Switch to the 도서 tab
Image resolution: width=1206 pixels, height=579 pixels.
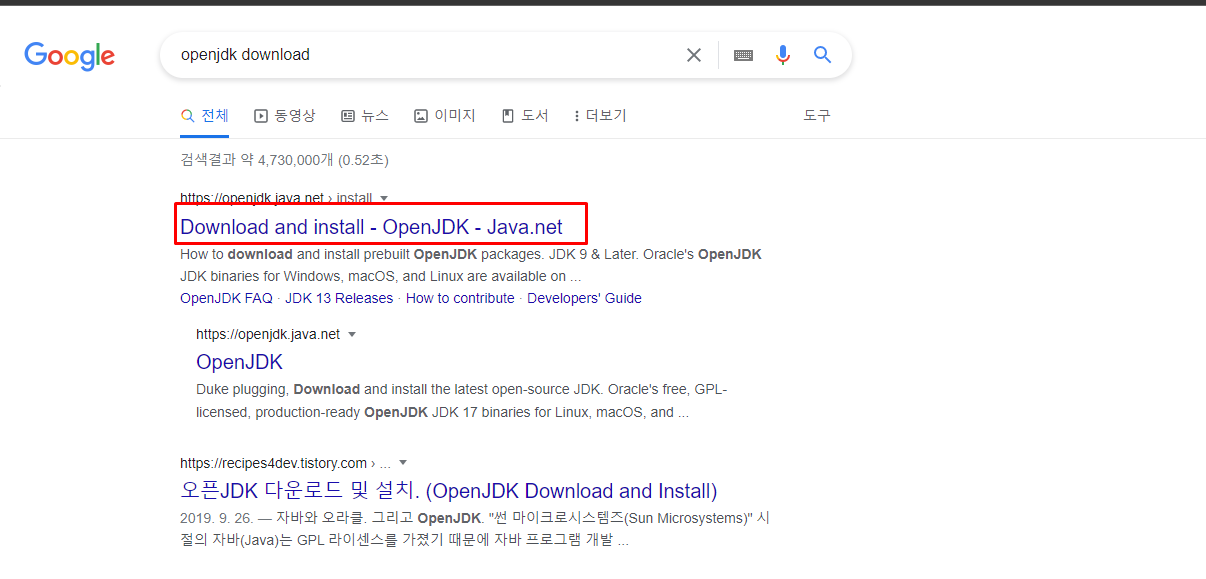(x=525, y=116)
